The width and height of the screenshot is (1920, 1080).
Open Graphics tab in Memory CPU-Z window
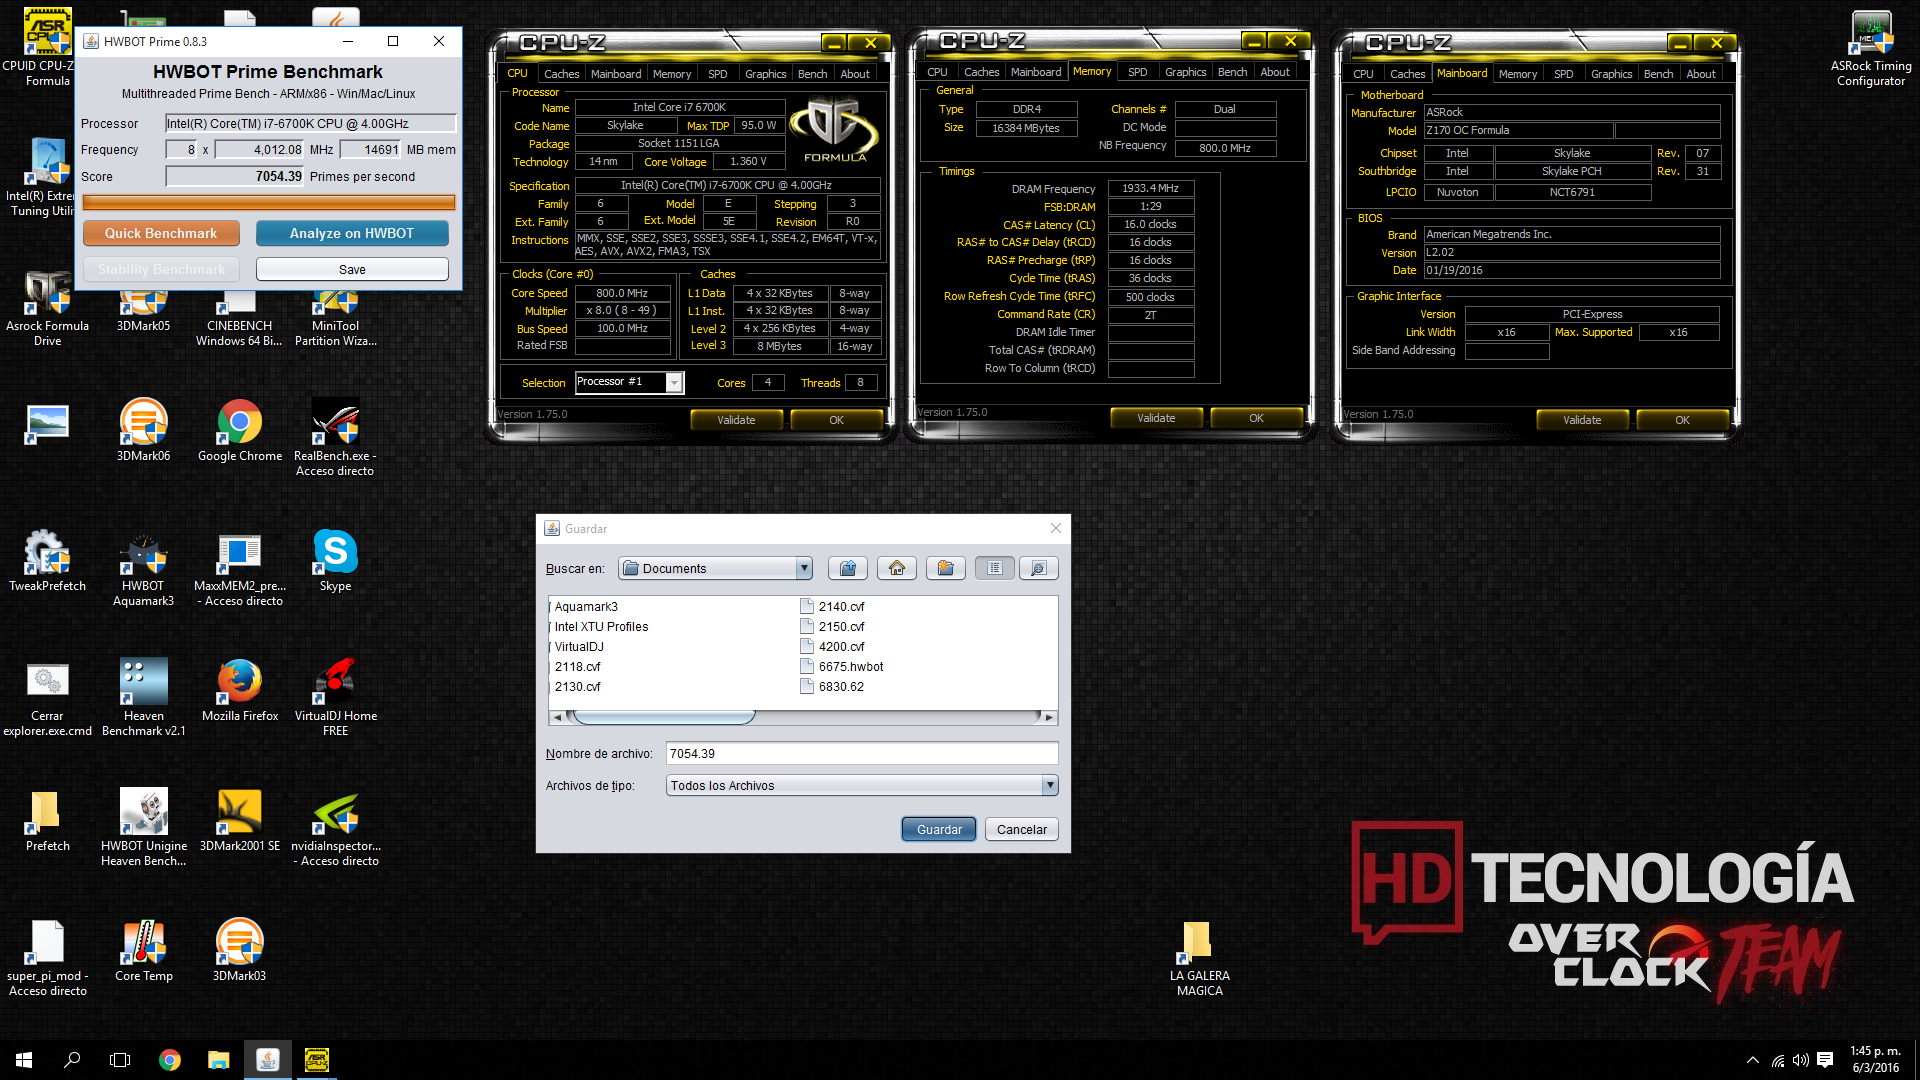1185,72
